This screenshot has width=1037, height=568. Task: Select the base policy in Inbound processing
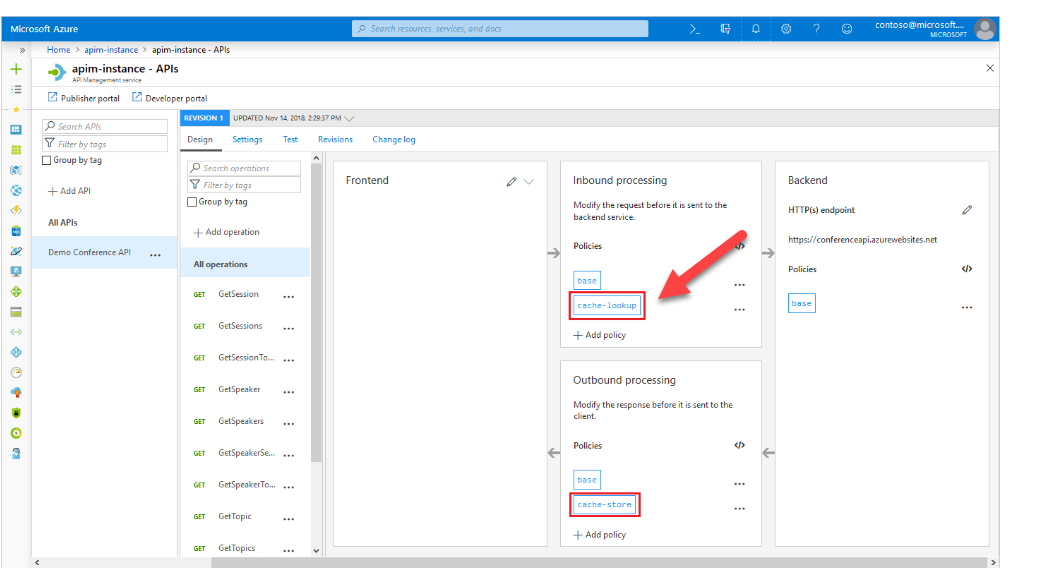pos(587,280)
